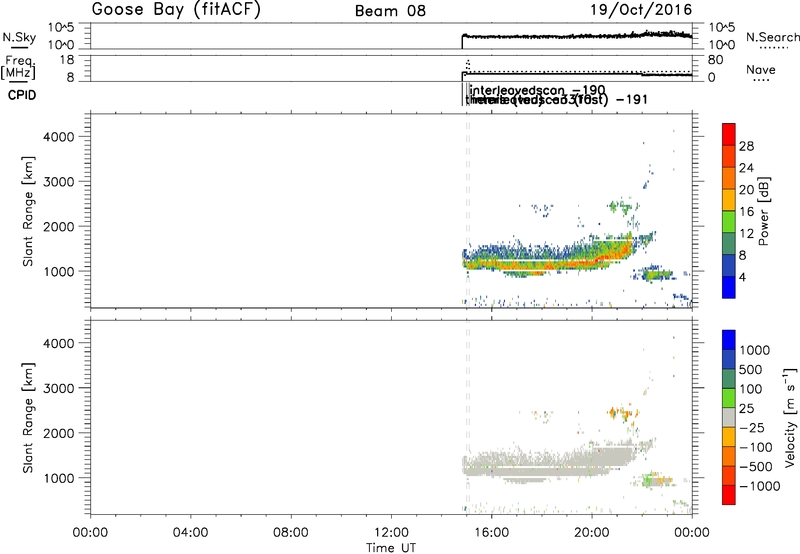Image resolution: width=800 pixels, height=554 pixels.
Task: Click the '100' tick on Velocity colorbar
Action: point(750,389)
